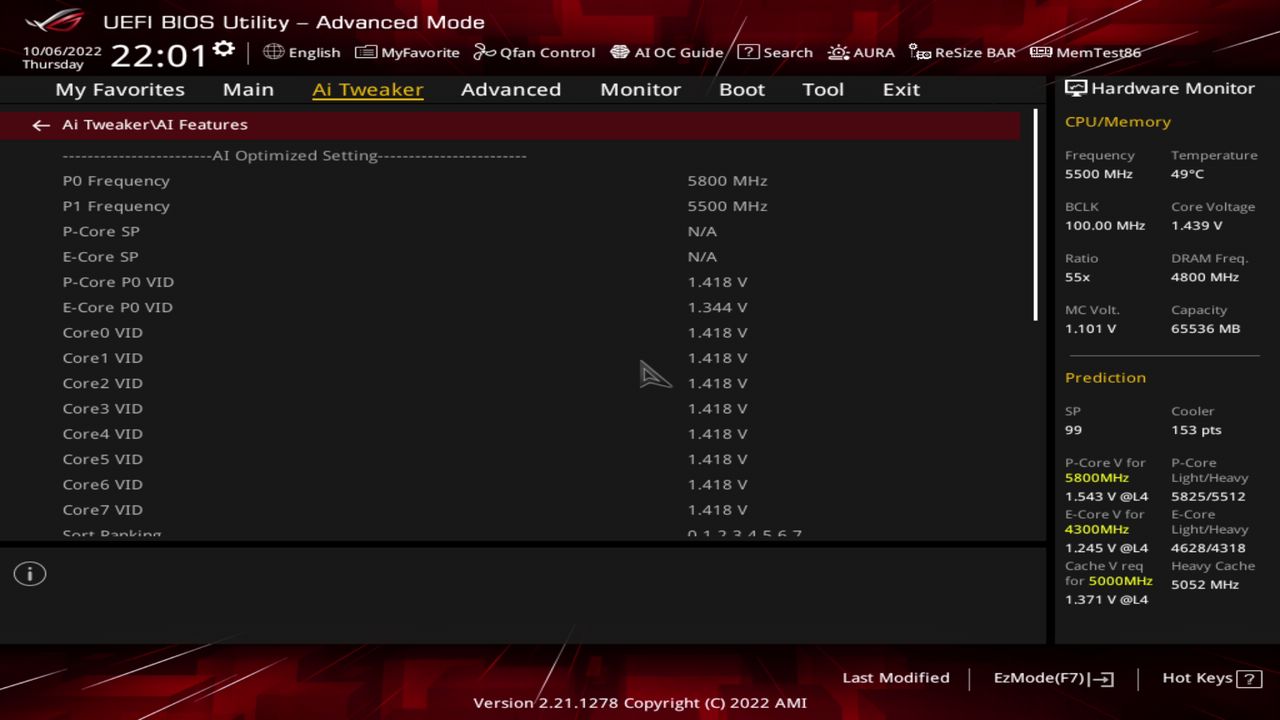Click the English language label
Image resolution: width=1280 pixels, height=720 pixels.
pos(315,52)
